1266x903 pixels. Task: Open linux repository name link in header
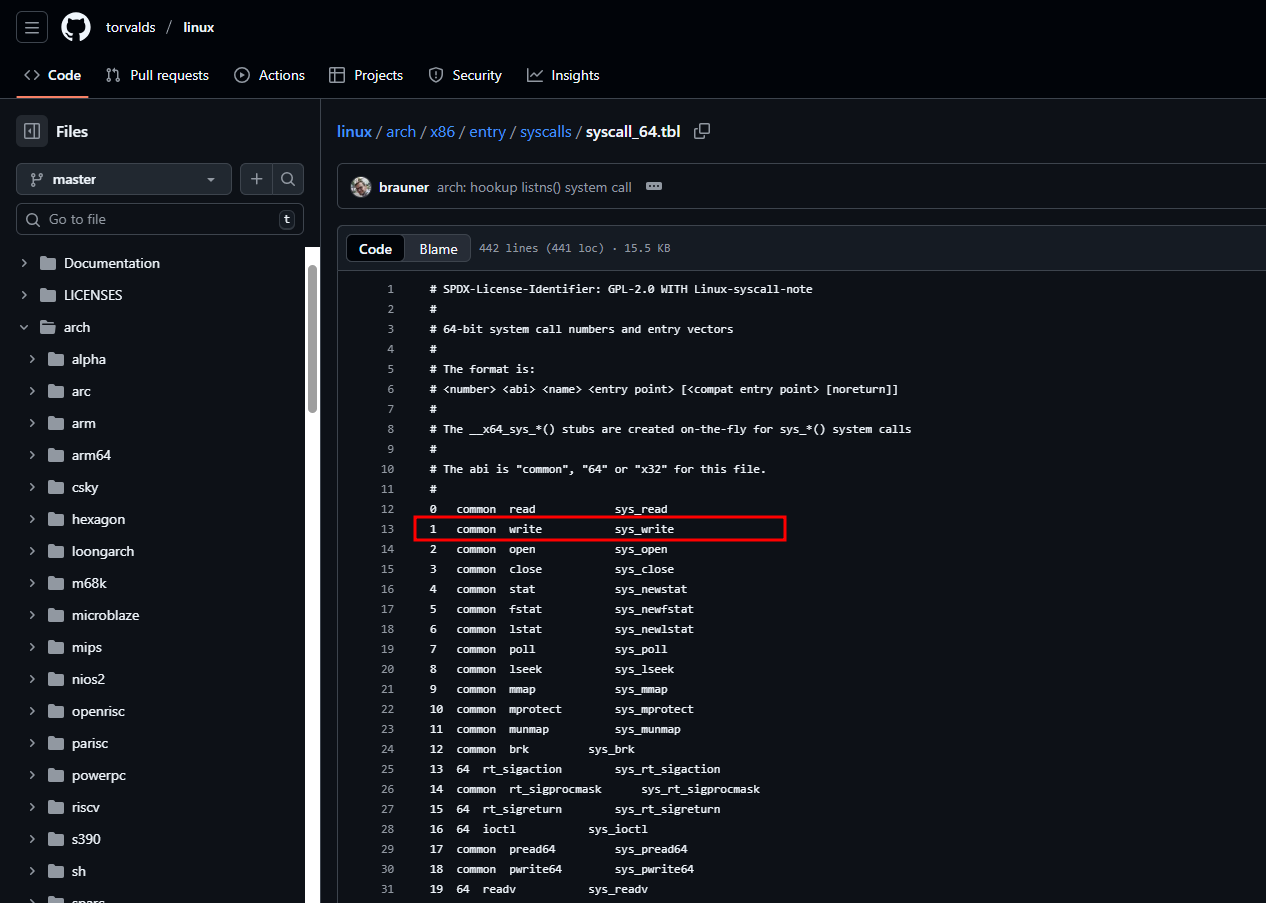coord(199,27)
